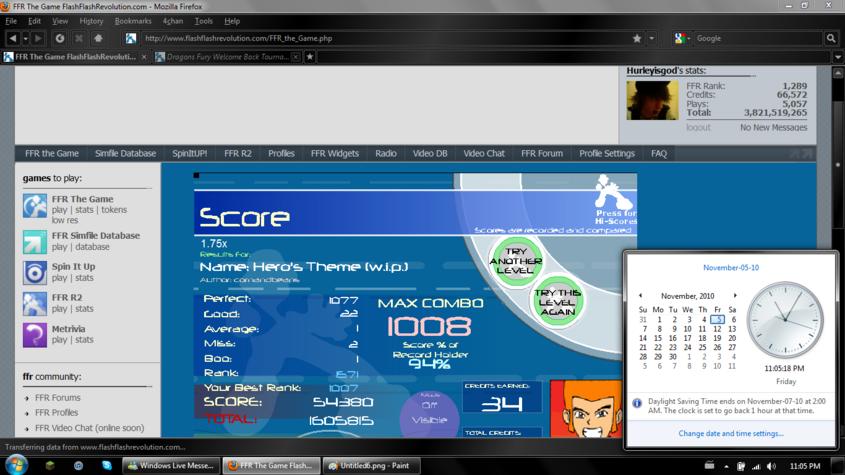Click the FFR The Game sidebar icon
Screen dimensions: 845x475
click(x=34, y=206)
